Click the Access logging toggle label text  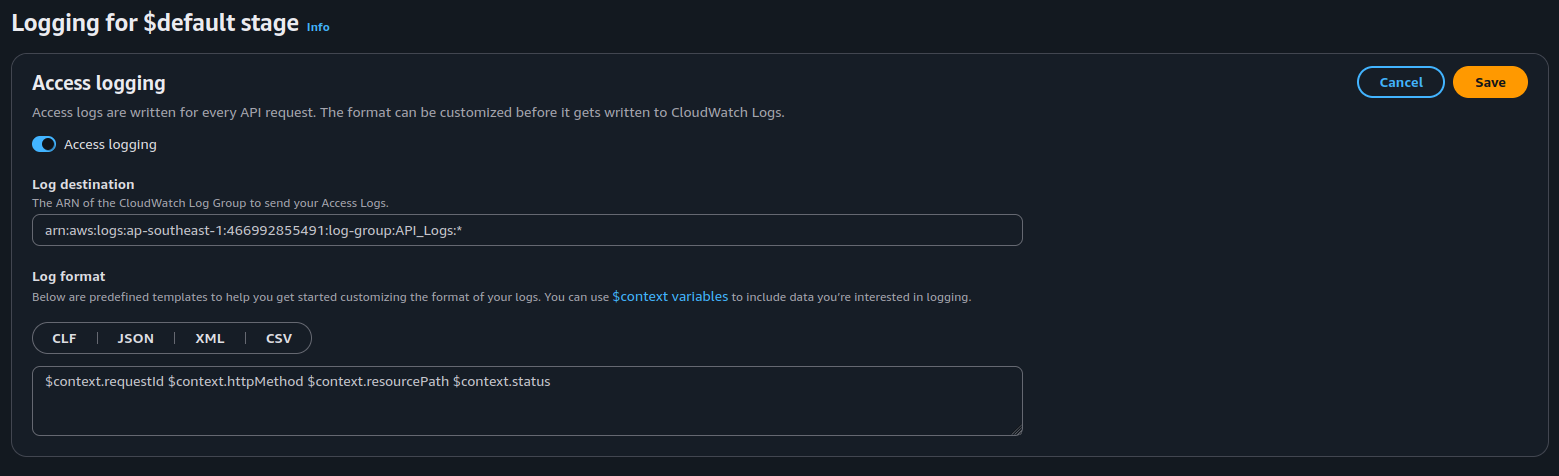coord(110,144)
